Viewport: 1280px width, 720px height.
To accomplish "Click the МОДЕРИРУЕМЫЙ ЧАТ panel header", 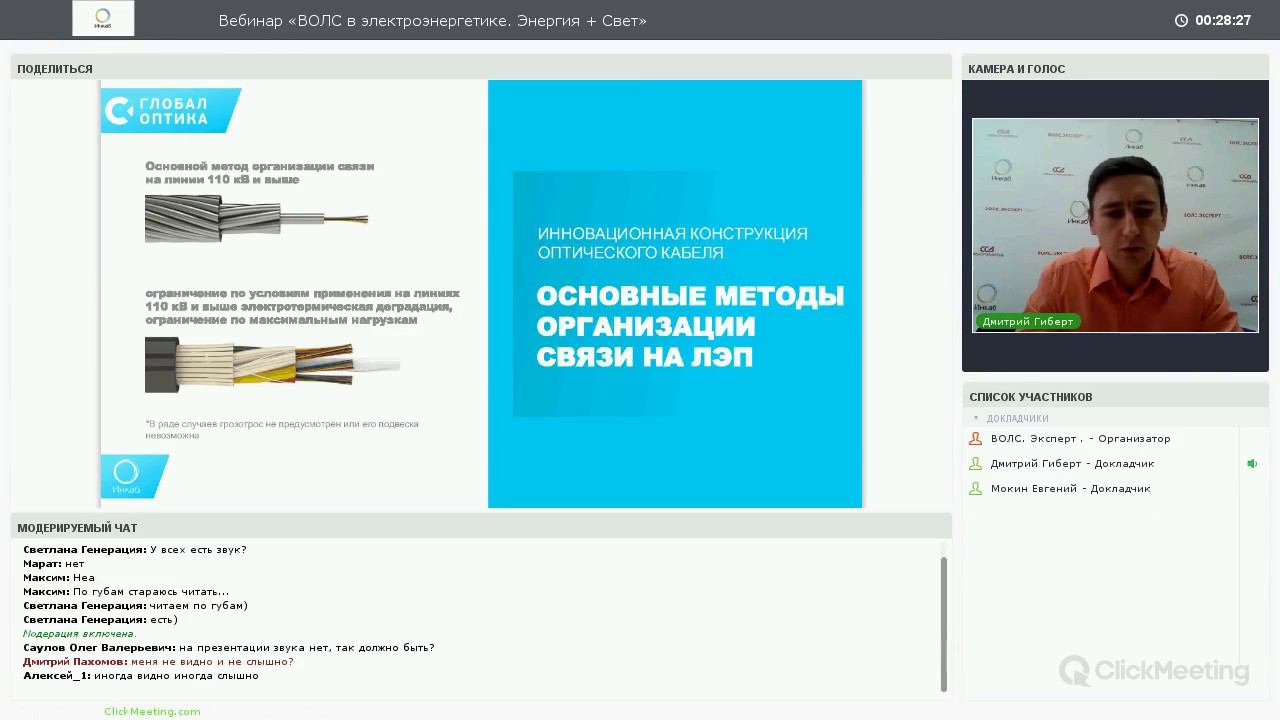I will click(481, 527).
